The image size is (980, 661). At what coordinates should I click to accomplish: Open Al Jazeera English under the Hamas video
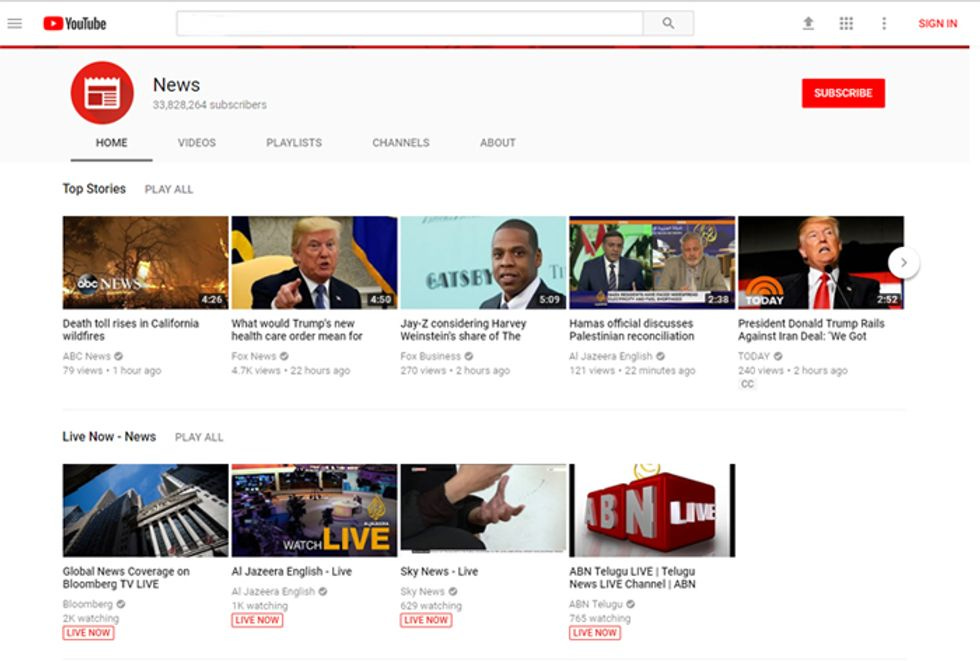click(610, 356)
